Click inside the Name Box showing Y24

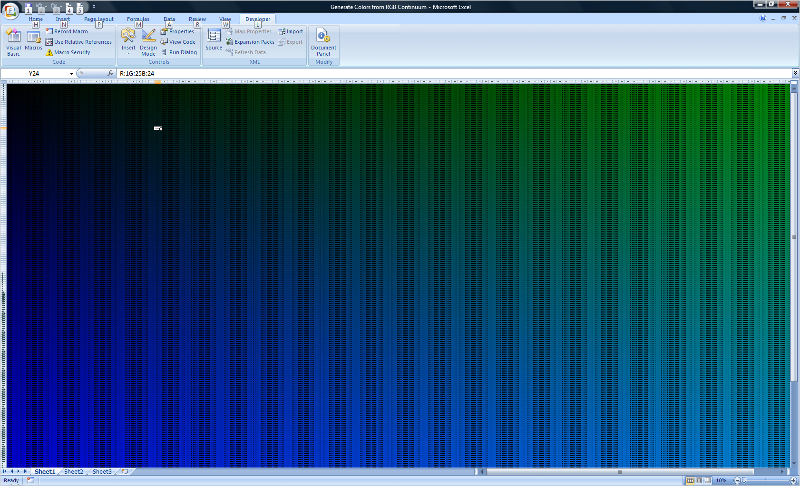(35, 73)
